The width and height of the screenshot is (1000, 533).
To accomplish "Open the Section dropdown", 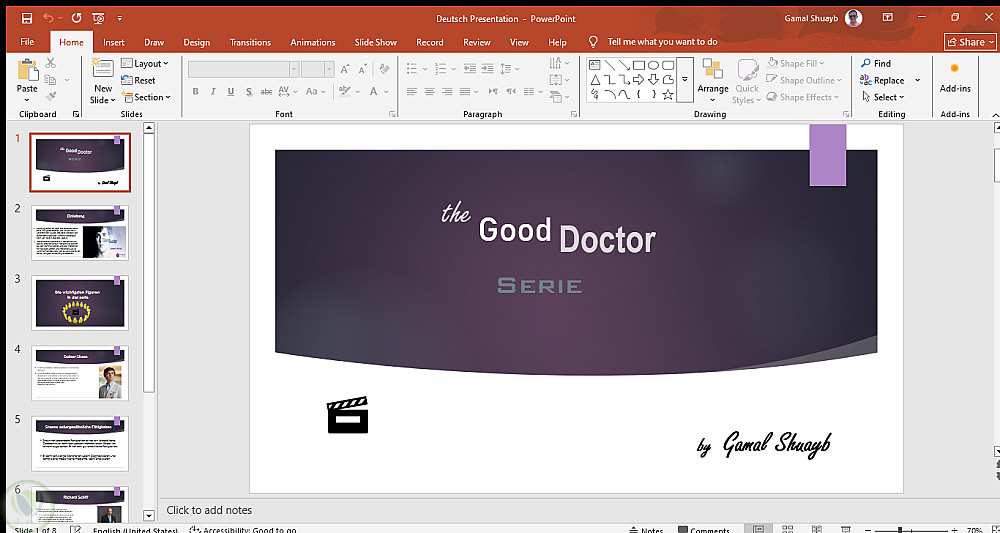I will tap(146, 97).
